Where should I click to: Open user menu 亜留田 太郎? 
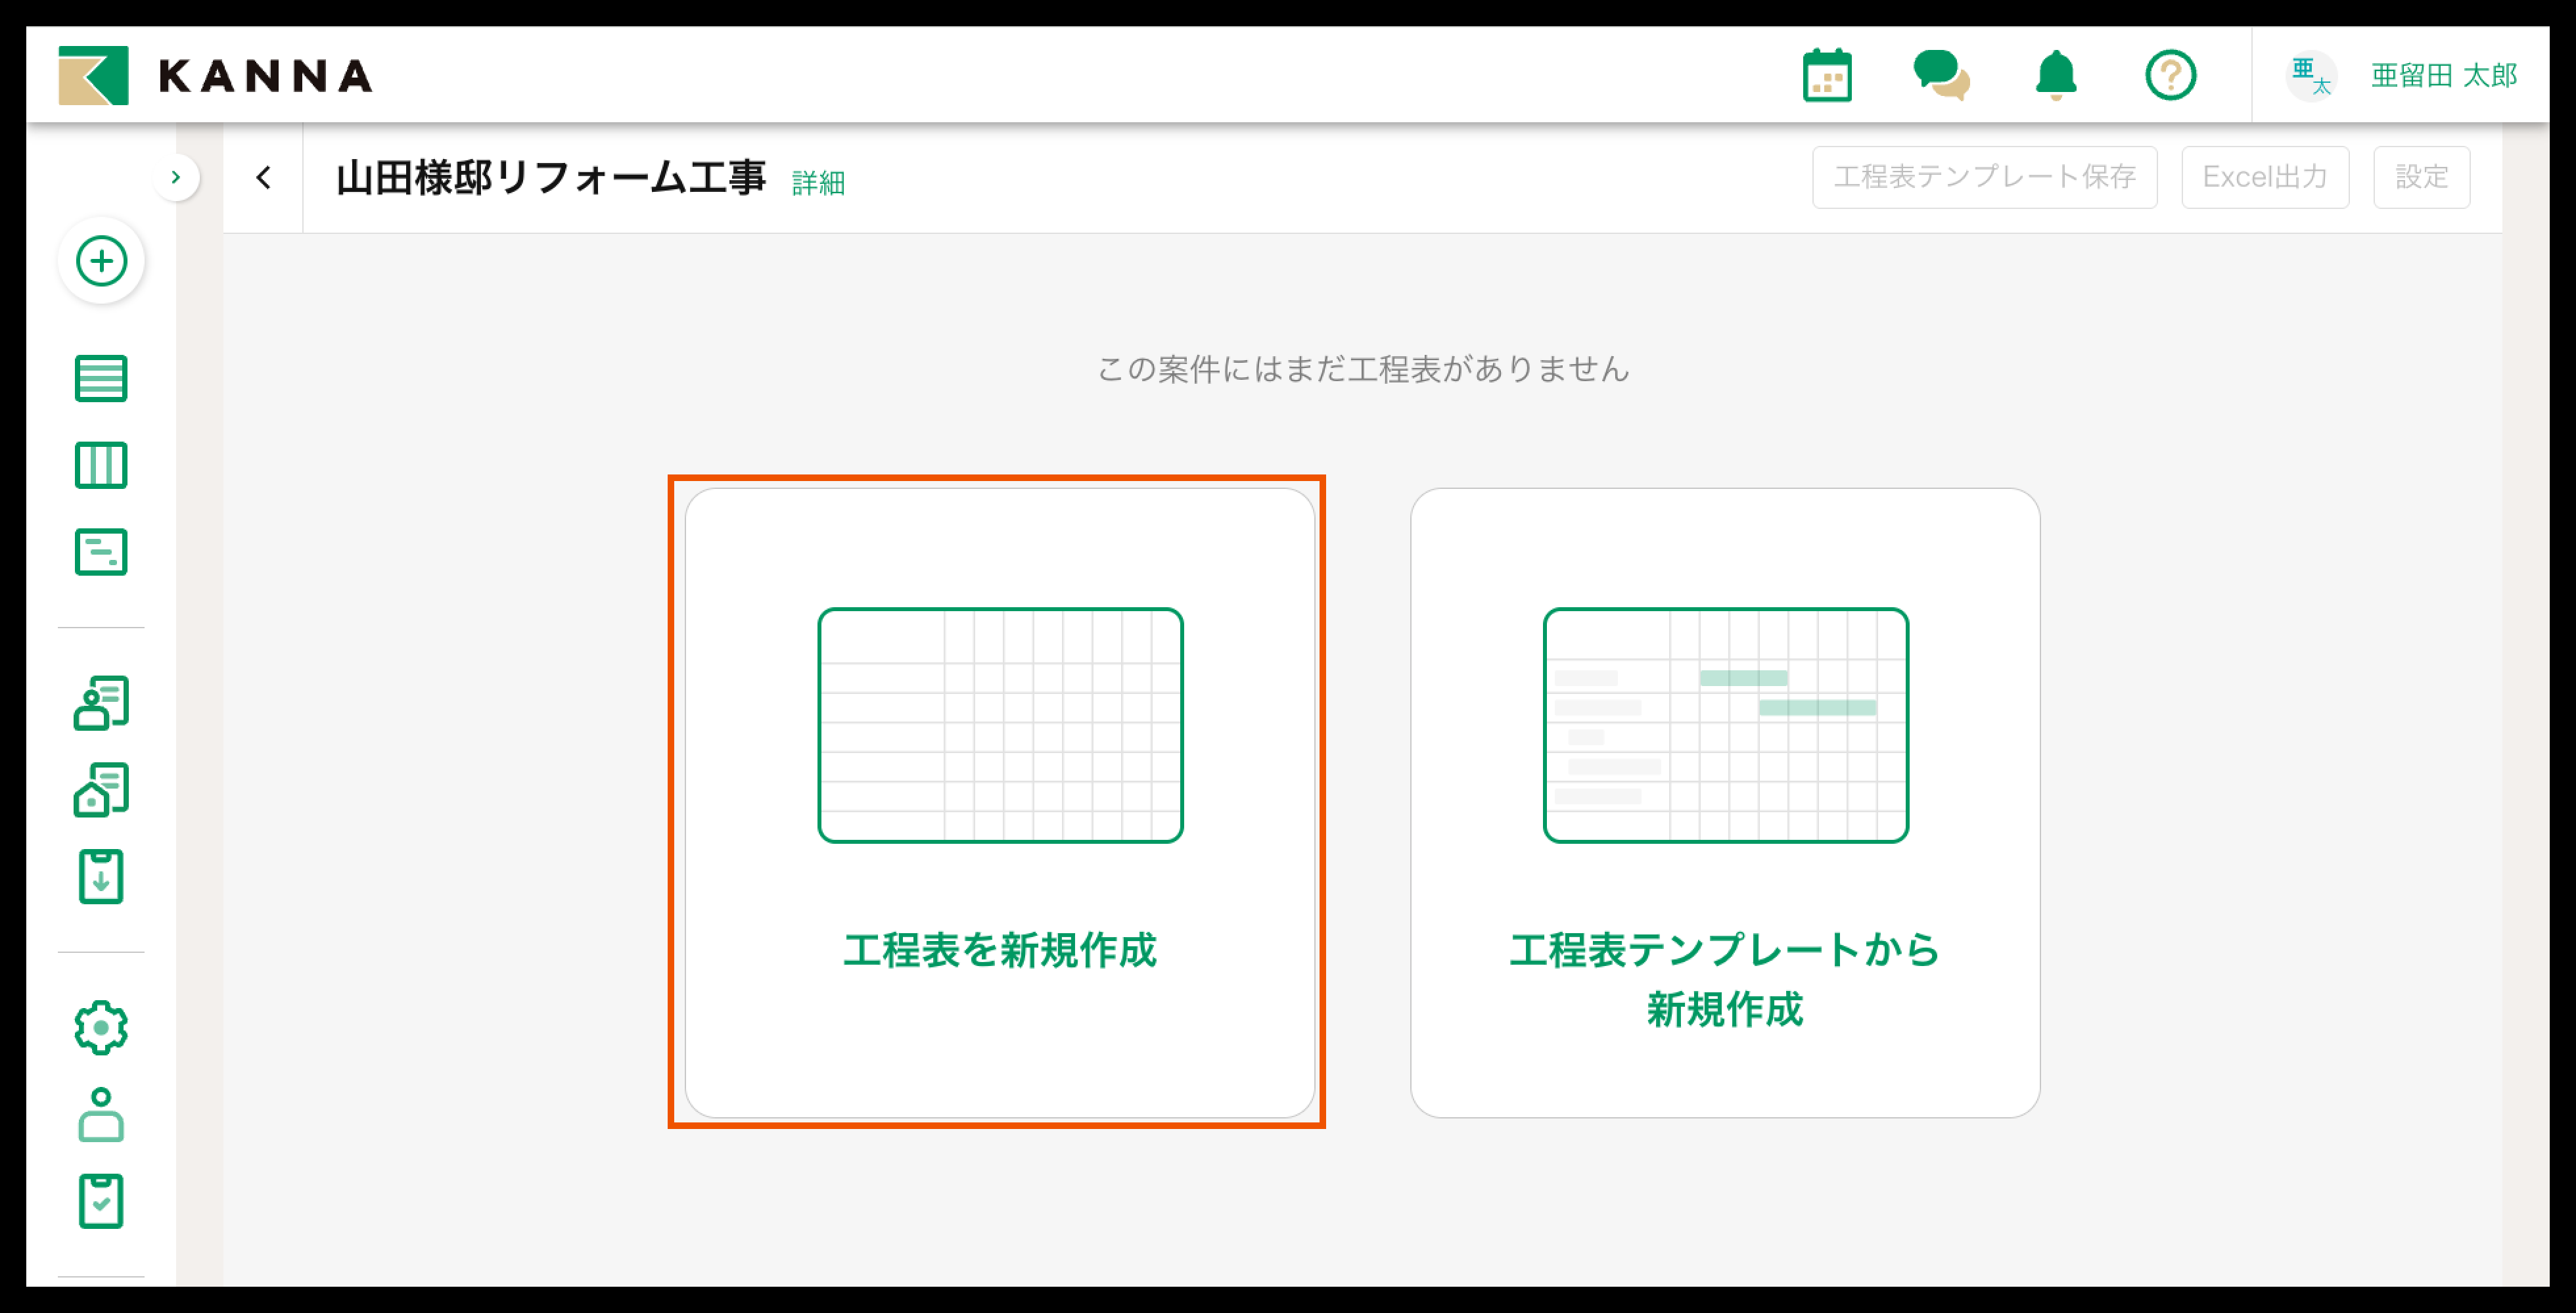tap(2443, 76)
